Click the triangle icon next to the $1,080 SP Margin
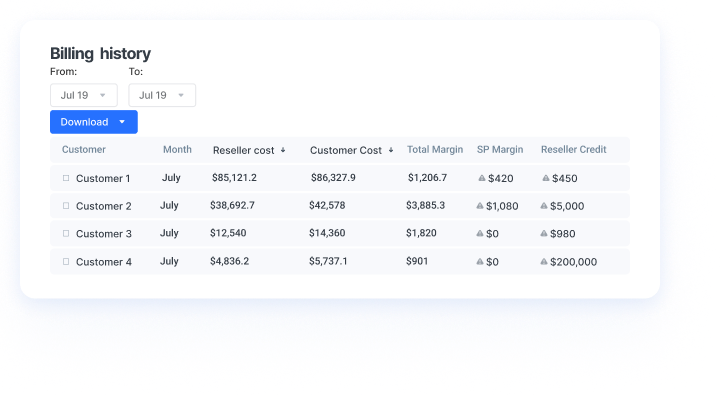The width and height of the screenshot is (720, 399). click(x=480, y=206)
